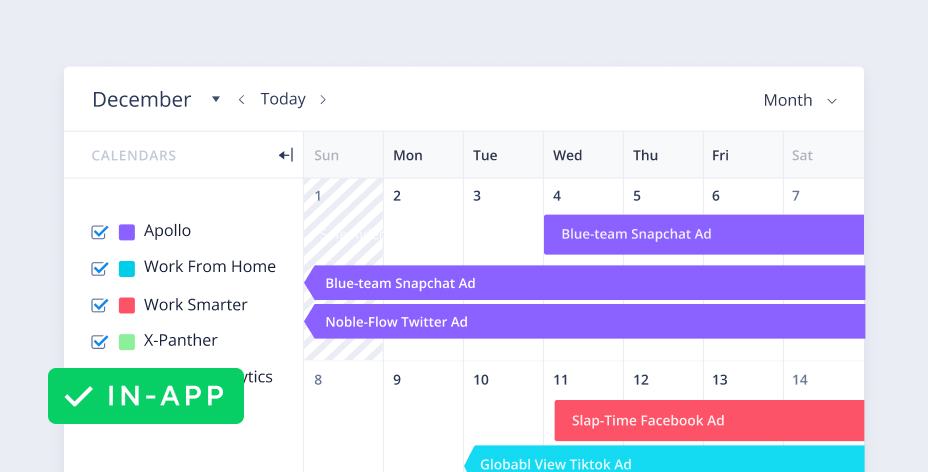
Task: Jump to Today
Action: (x=283, y=99)
